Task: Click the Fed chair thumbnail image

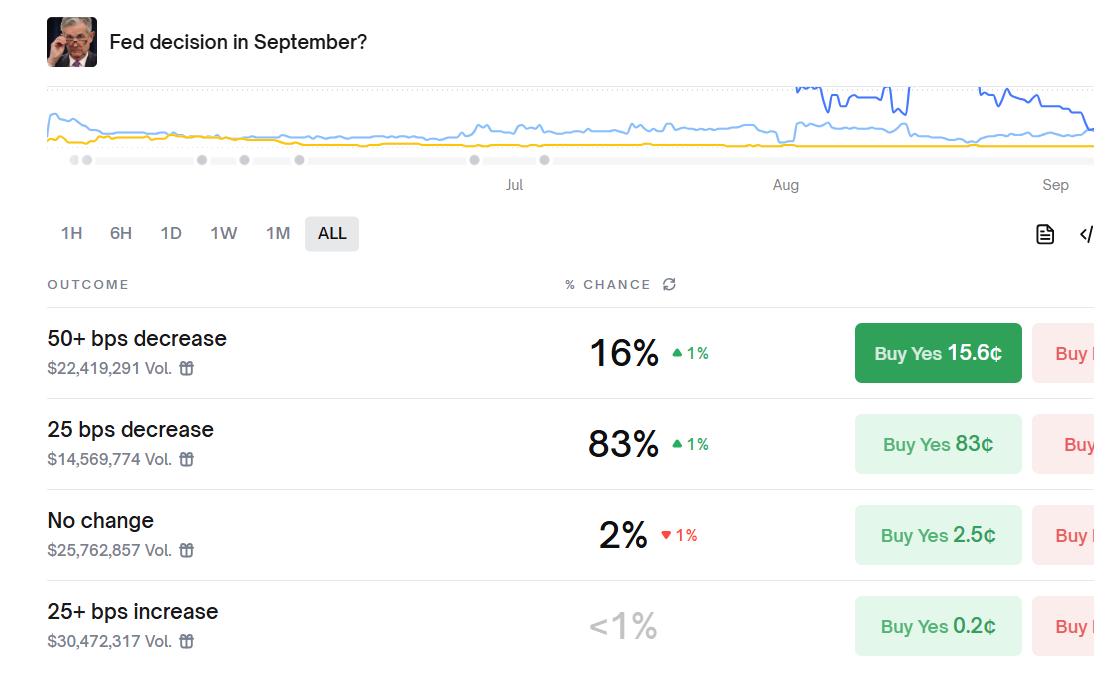Action: pyautogui.click(x=72, y=42)
